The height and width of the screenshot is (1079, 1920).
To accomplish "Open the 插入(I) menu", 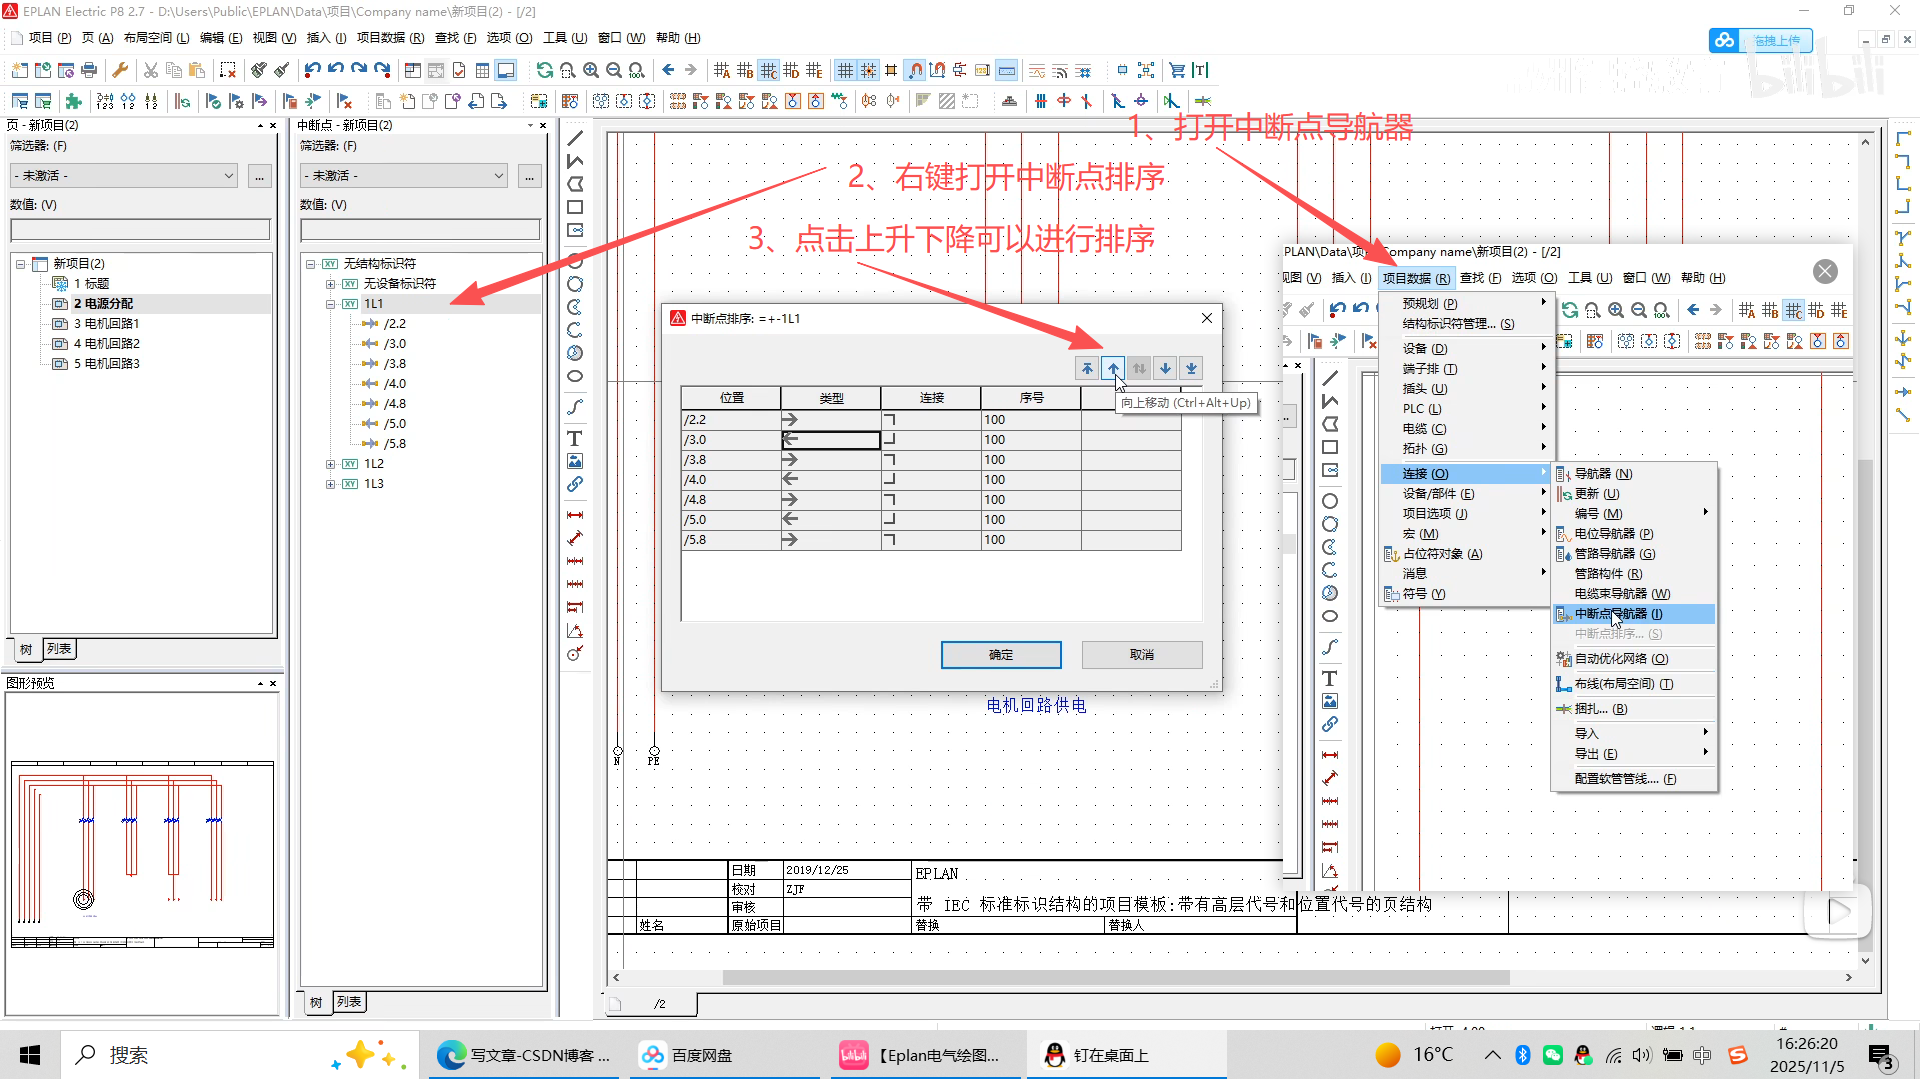I will 326,38.
